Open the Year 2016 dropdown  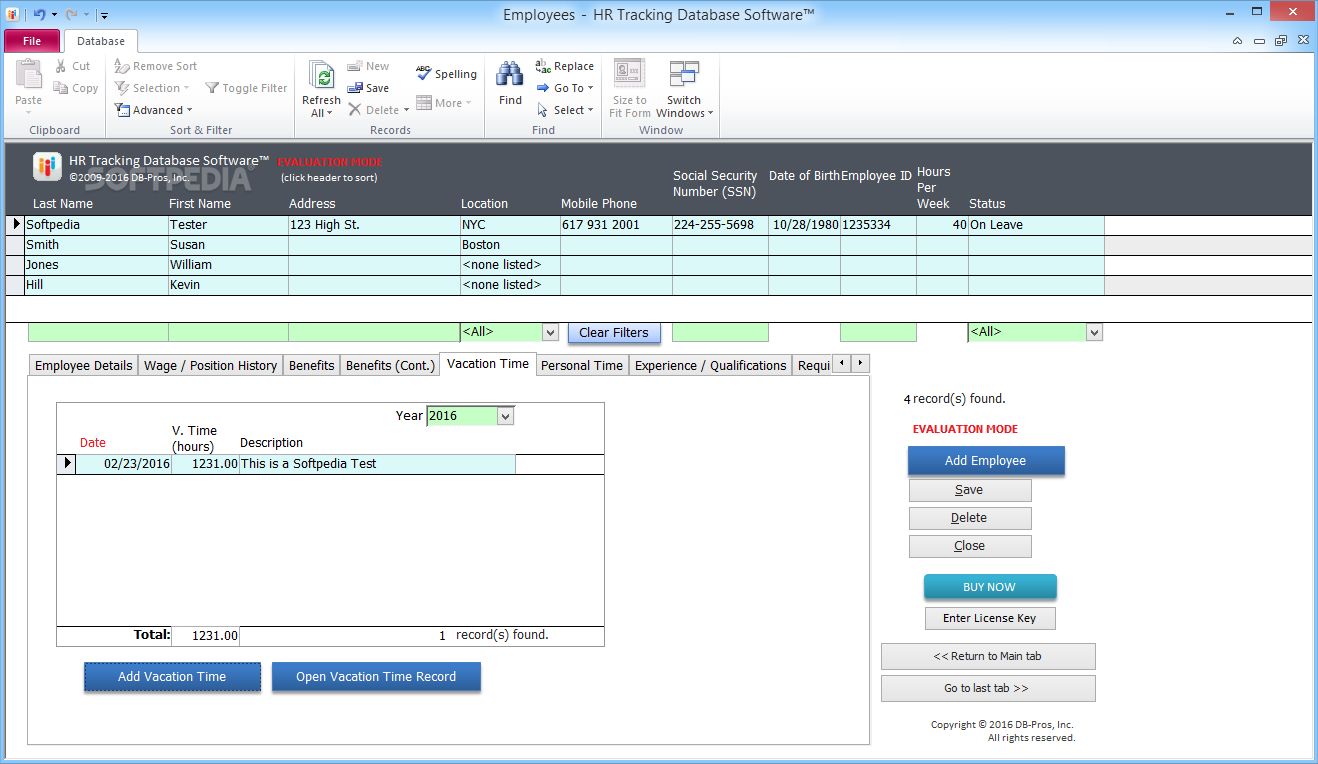[x=505, y=416]
